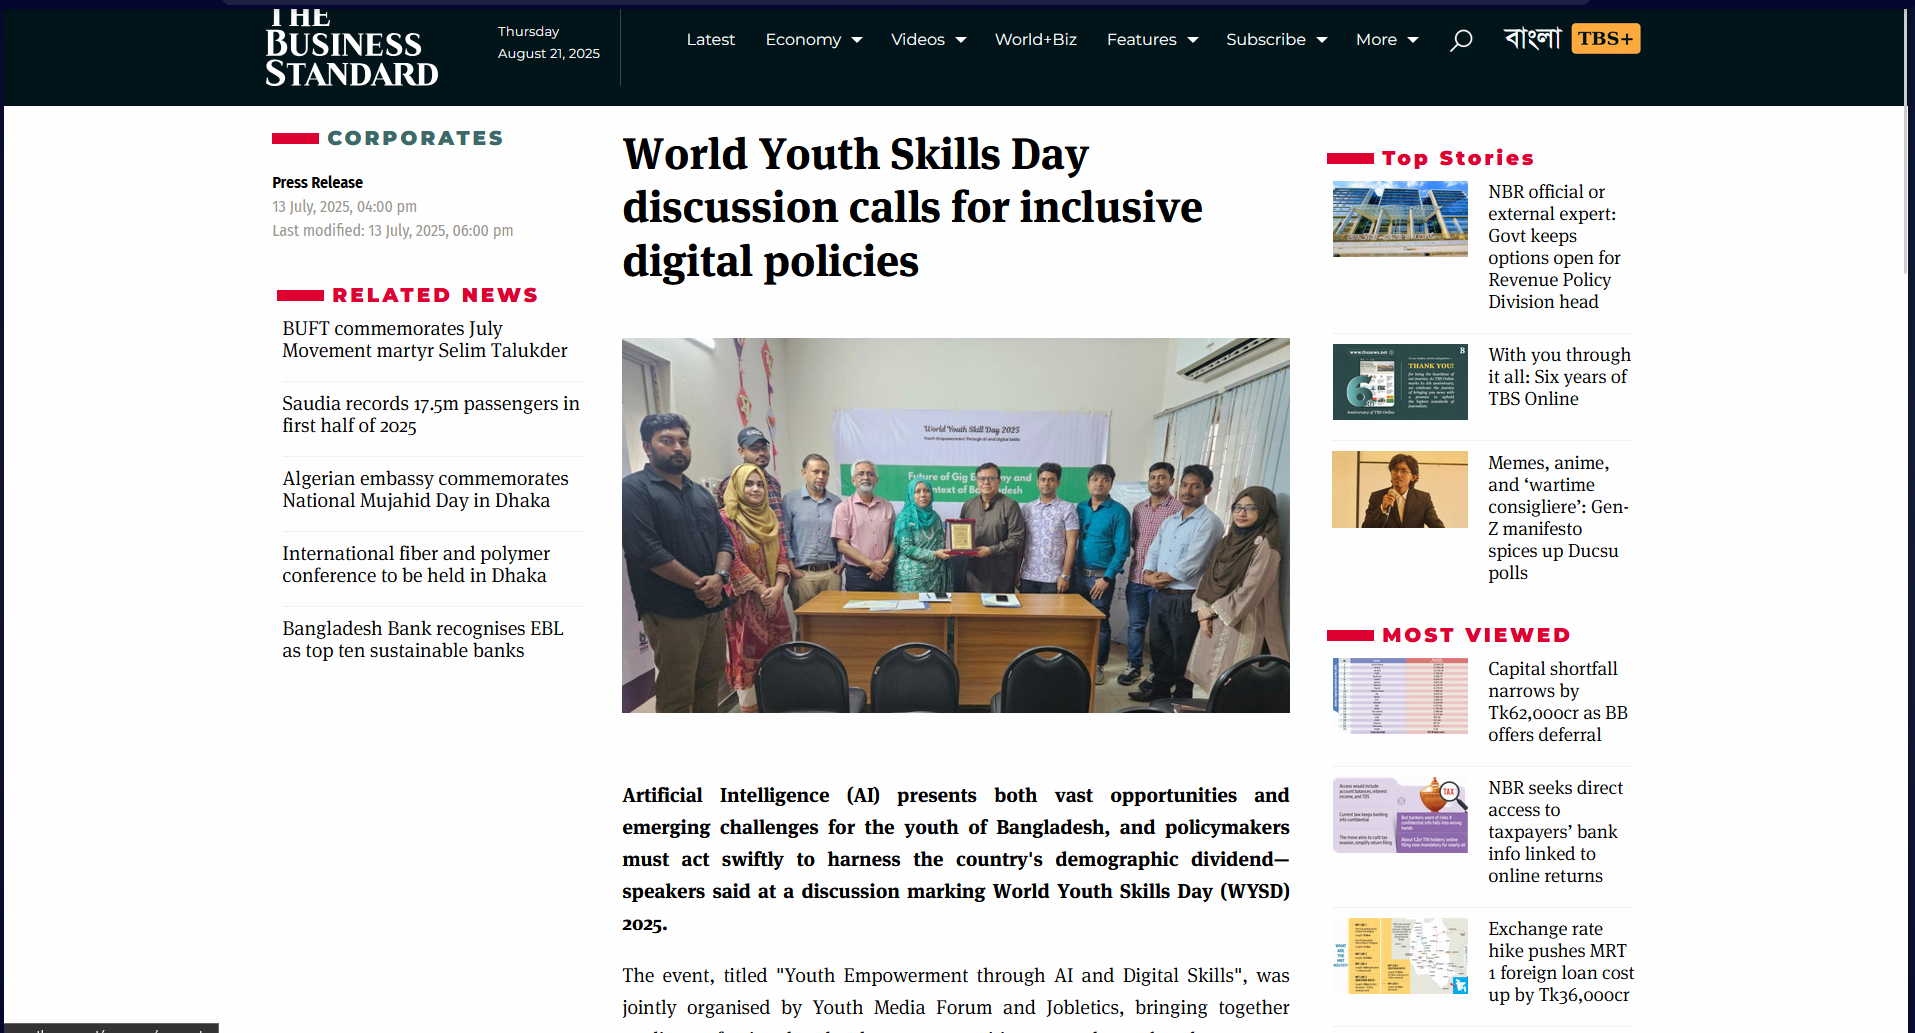Click the TBS+ badge button
Image resolution: width=1915 pixels, height=1033 pixels.
[x=1605, y=39]
